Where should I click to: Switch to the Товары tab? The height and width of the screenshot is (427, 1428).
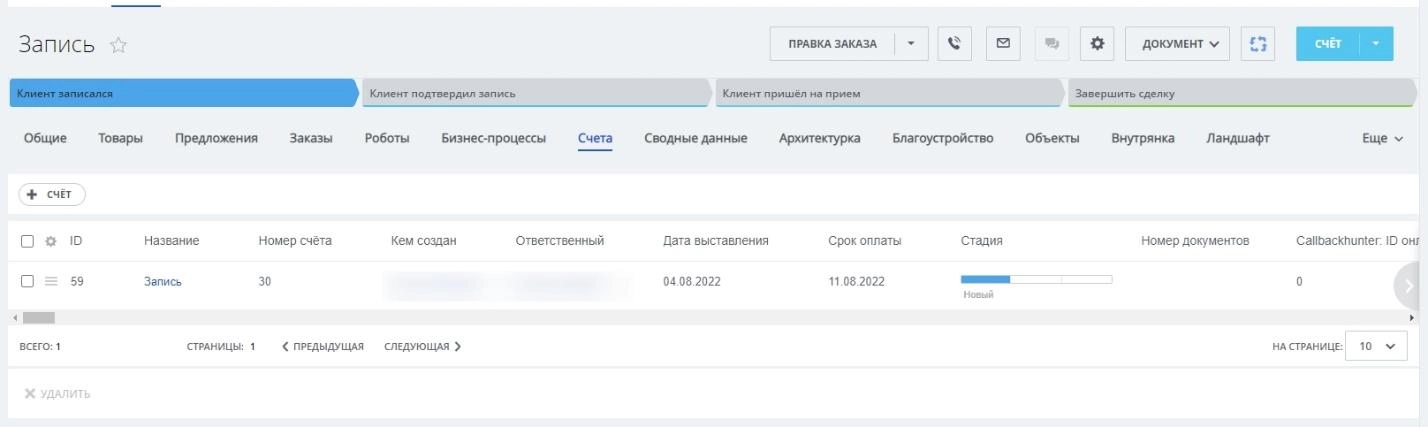pos(120,139)
